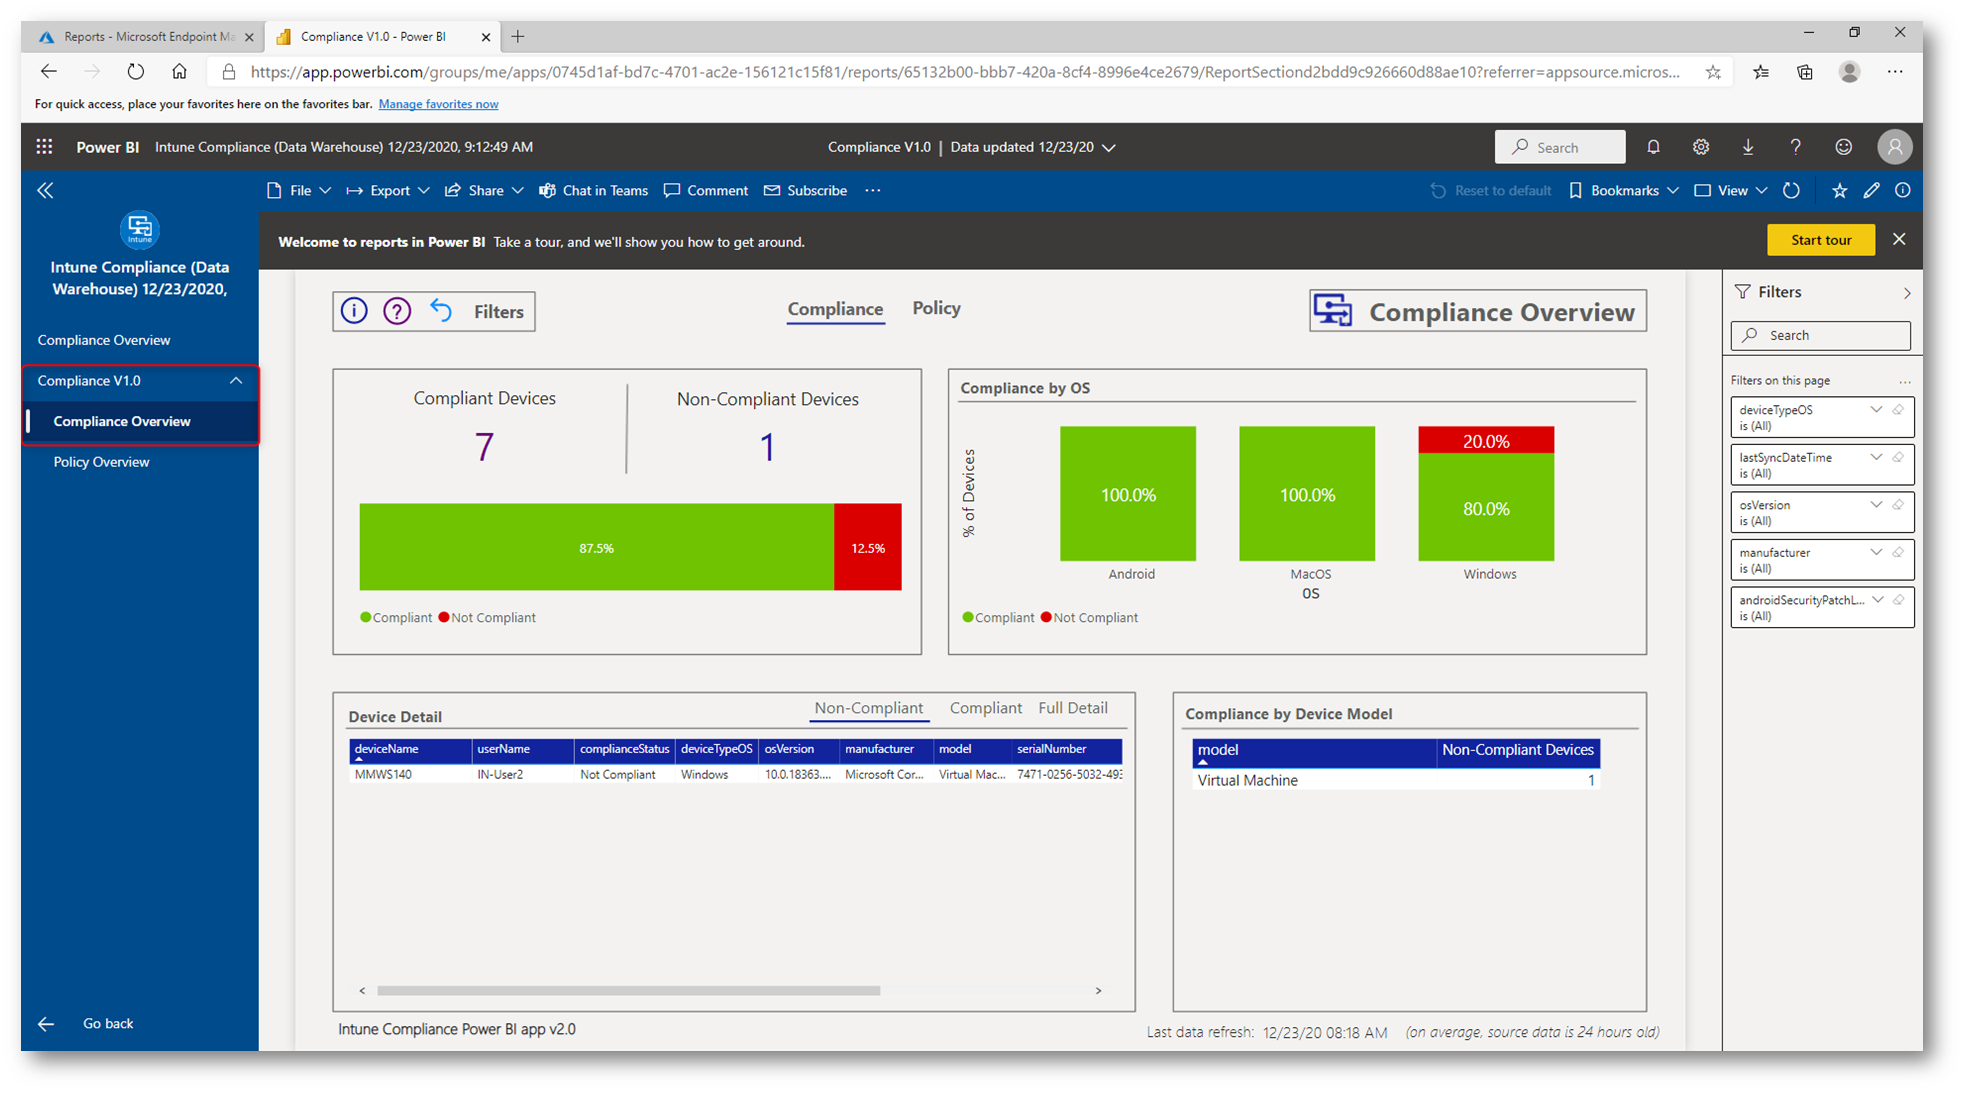Image resolution: width=1965 pixels, height=1093 pixels.
Task: Refresh visuals using the circular arrow icon
Action: pyautogui.click(x=1791, y=190)
